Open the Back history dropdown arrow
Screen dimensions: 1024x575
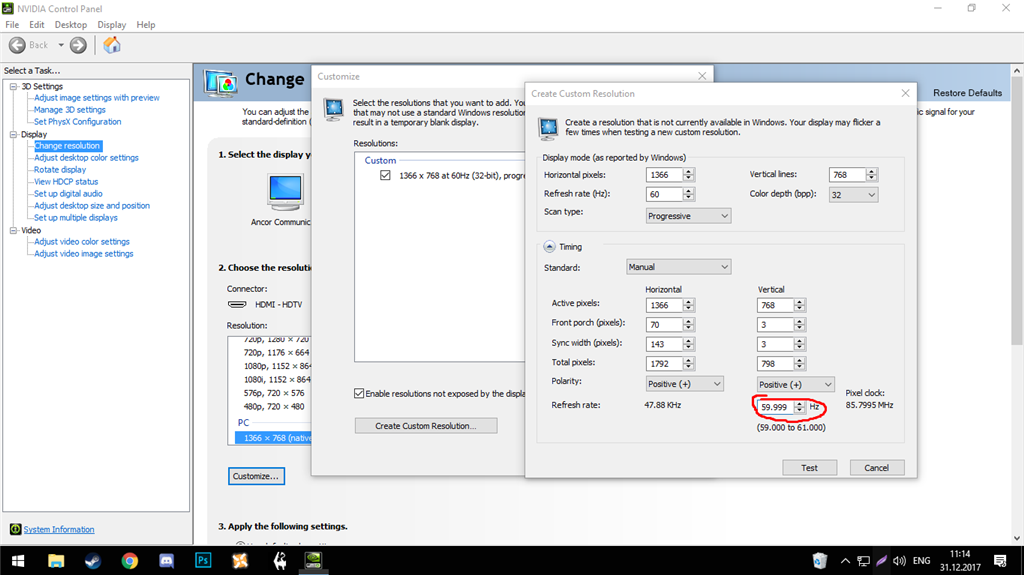click(61, 45)
